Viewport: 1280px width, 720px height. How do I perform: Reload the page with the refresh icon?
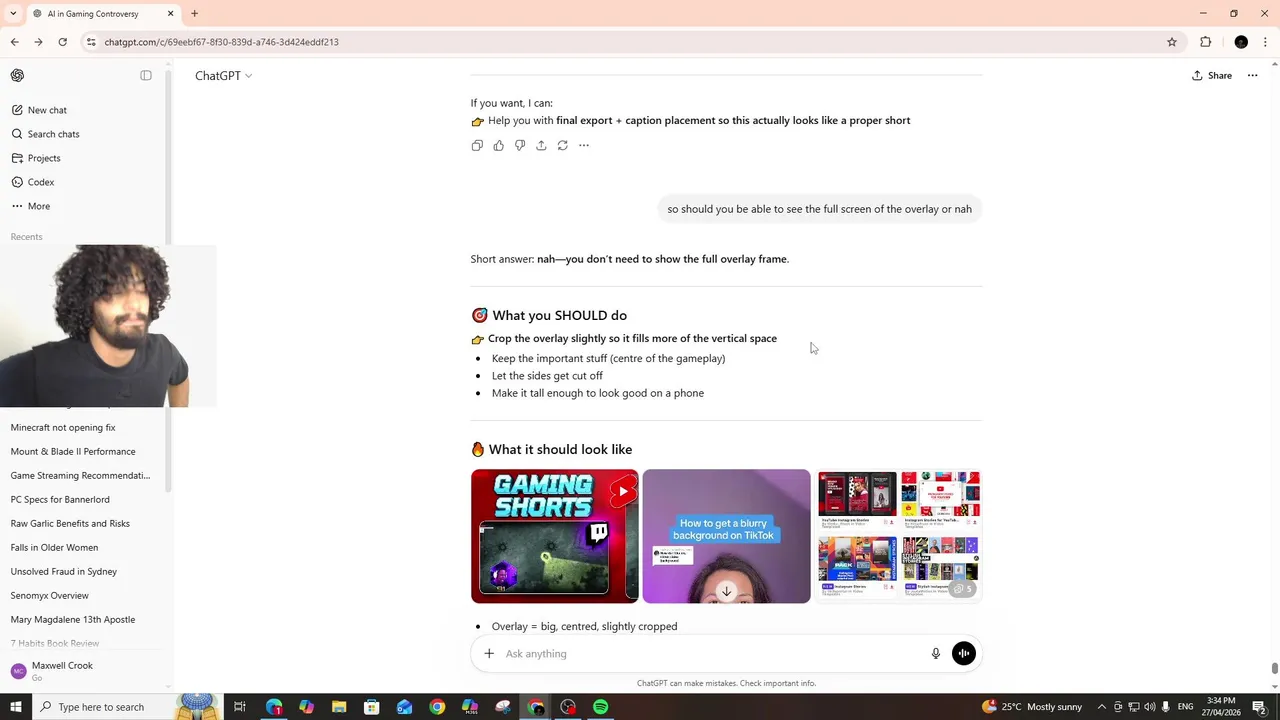tap(62, 42)
